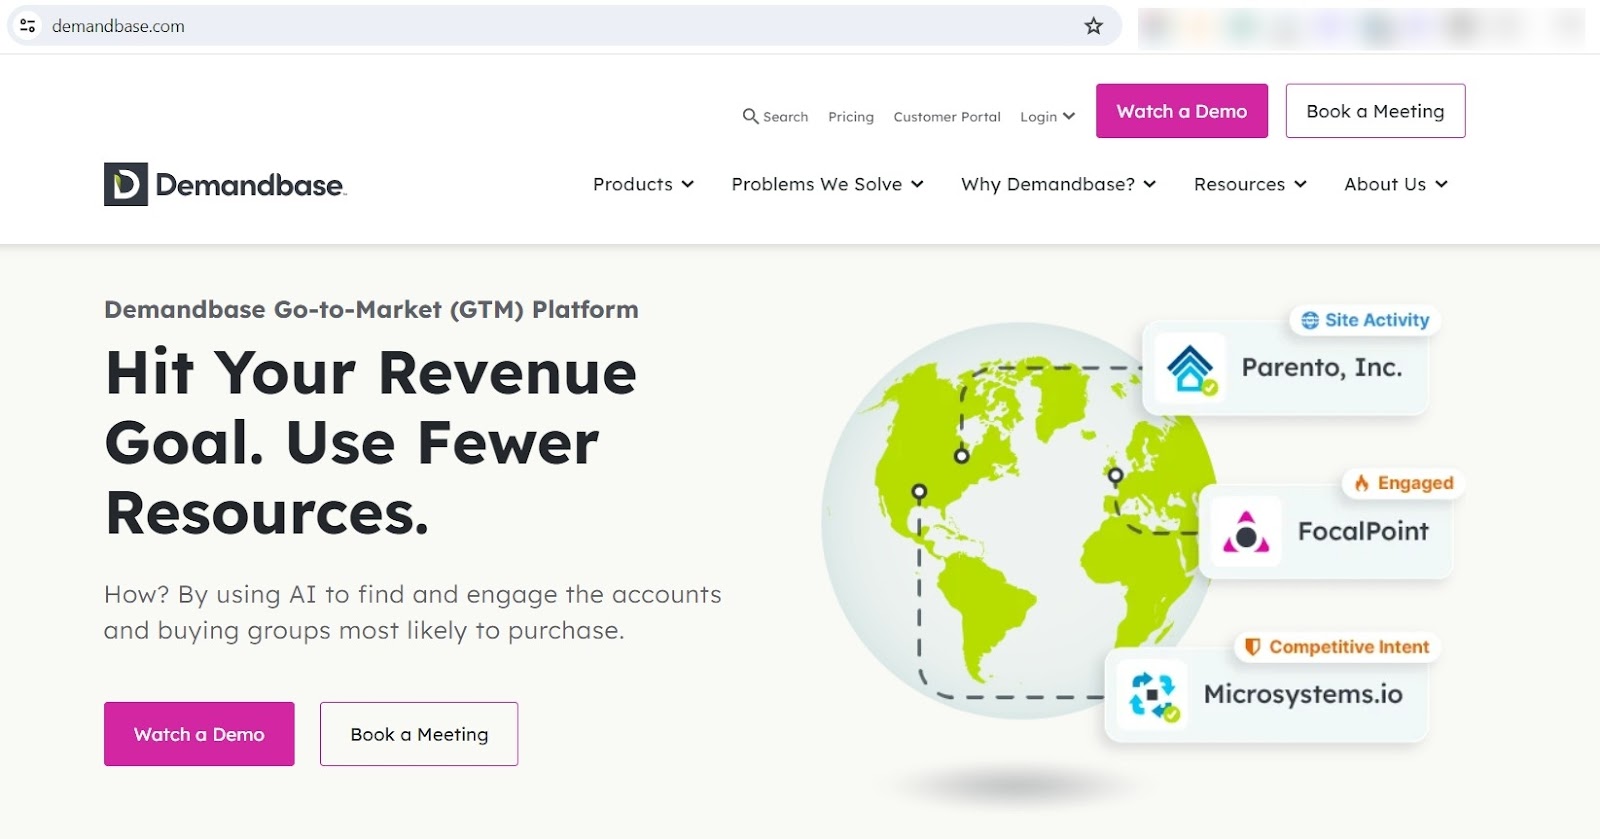The width and height of the screenshot is (1600, 839).
Task: Click the header Book a Meeting button
Action: pos(1375,111)
